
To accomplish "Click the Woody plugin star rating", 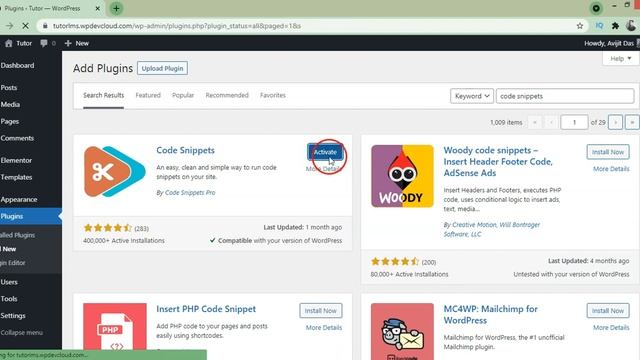I will coord(395,262).
